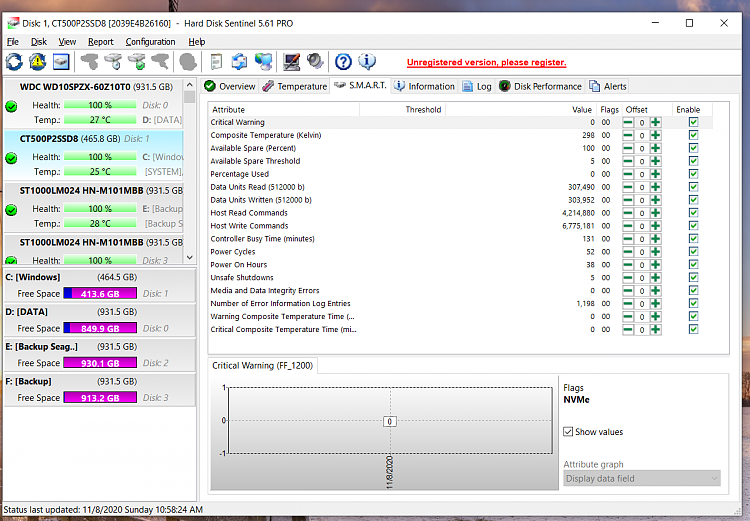Click disk list scroll down arrow
The image size is (750, 521).
pos(189,257)
